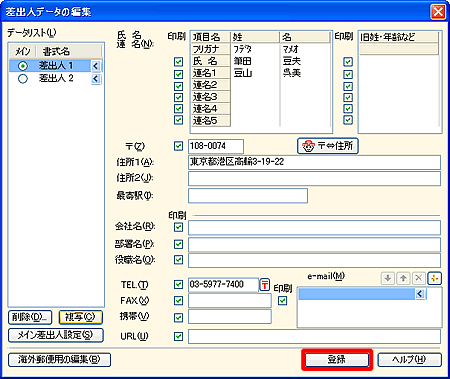Click the 旧姓・年齢など column header
Screen dimensions: 450x379
398,37
